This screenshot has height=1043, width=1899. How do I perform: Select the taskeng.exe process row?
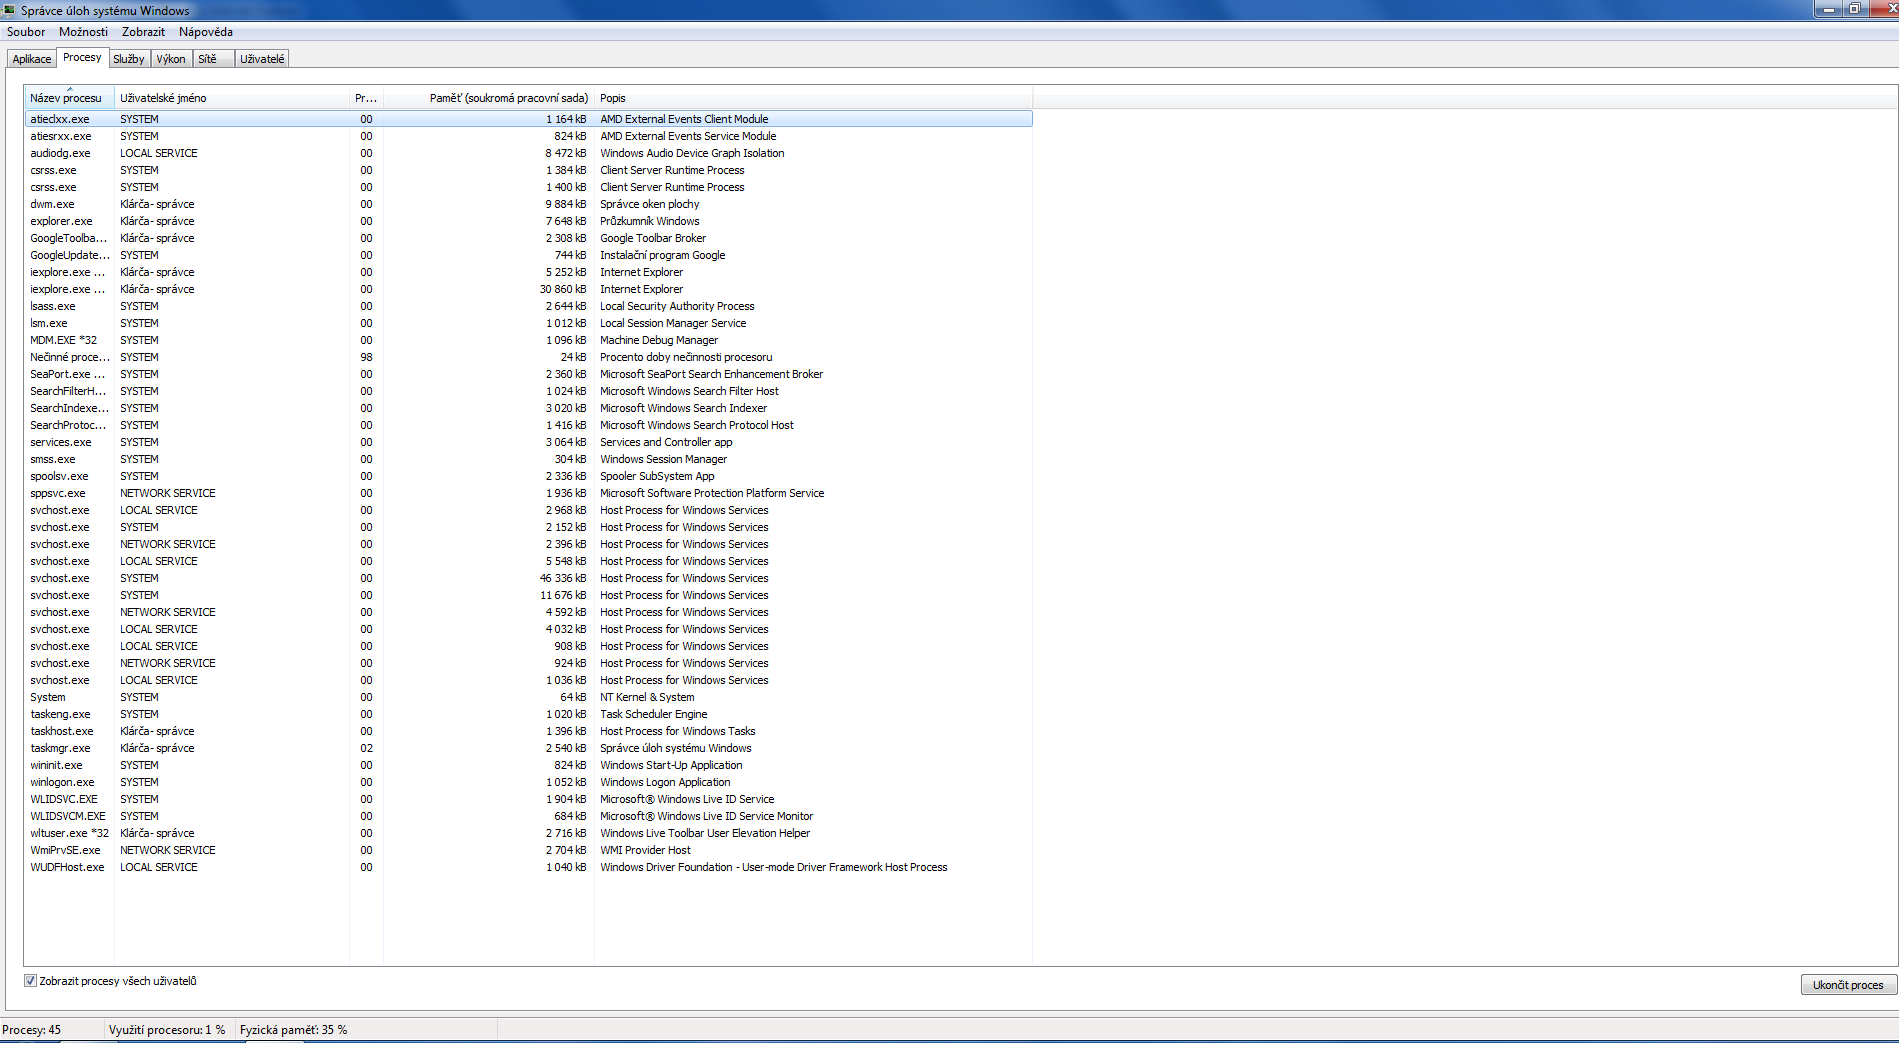point(528,714)
